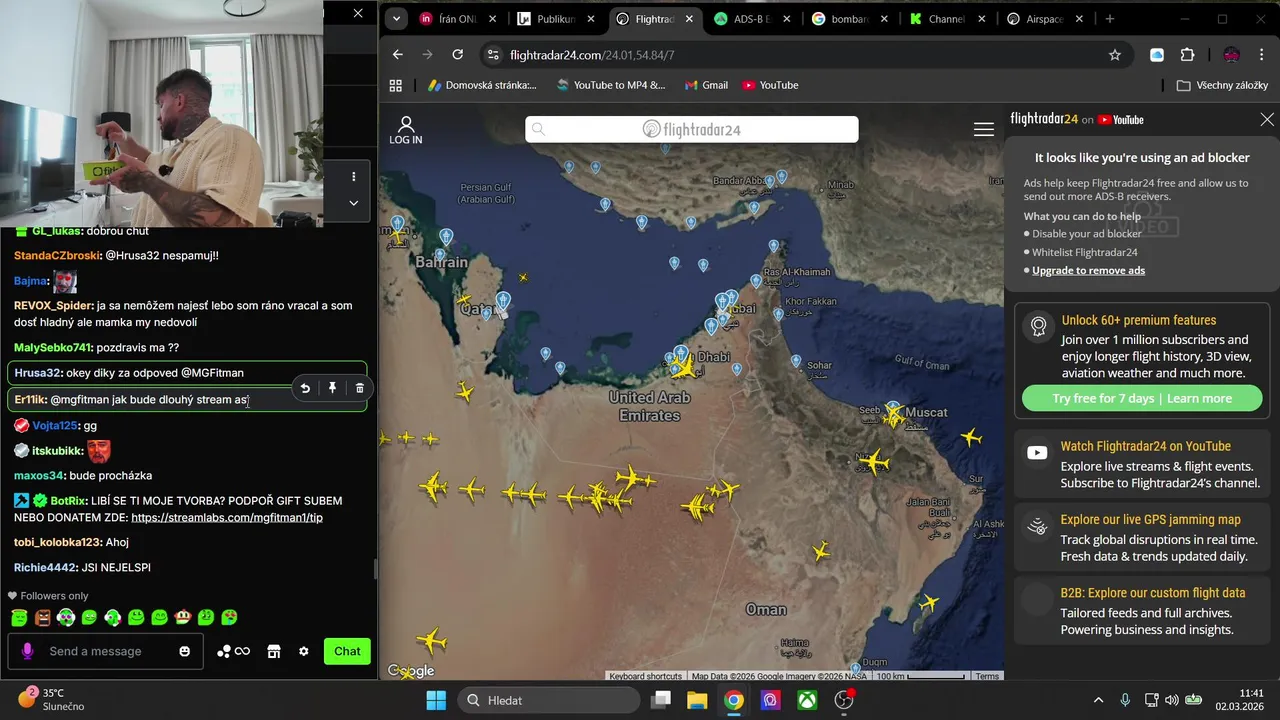Click the mushroom cap emote
The width and height of the screenshot is (1280, 720).
click(x=183, y=618)
